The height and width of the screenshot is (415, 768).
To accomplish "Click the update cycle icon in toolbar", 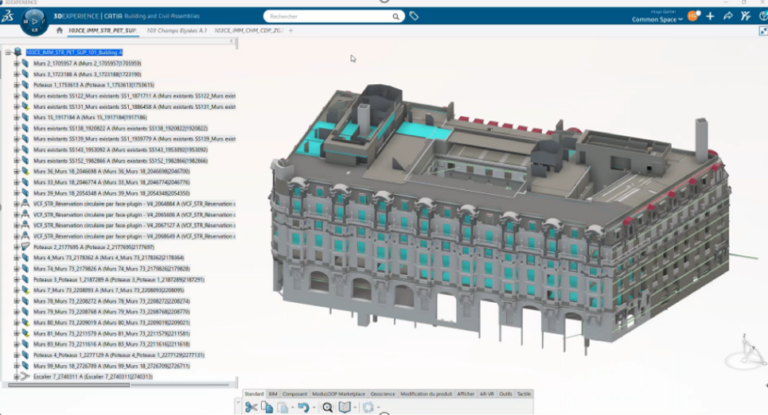I will pyautogui.click(x=368, y=407).
